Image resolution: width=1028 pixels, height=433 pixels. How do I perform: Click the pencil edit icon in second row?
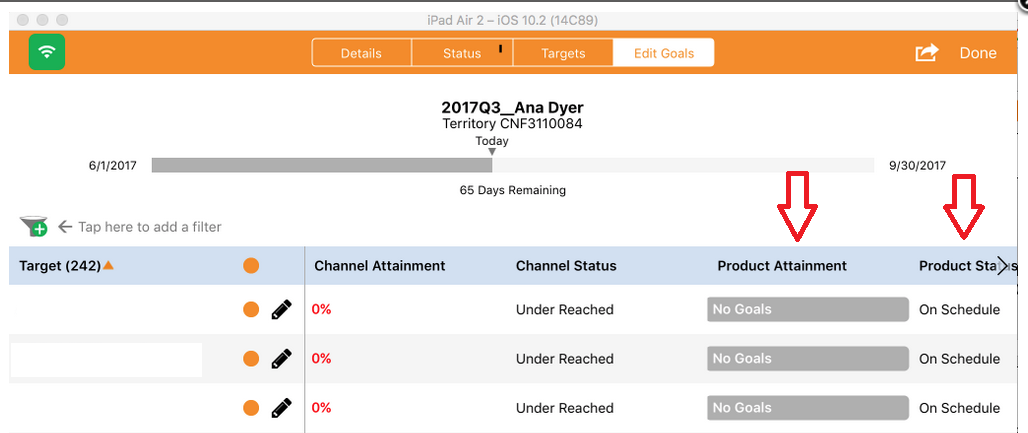click(x=282, y=359)
